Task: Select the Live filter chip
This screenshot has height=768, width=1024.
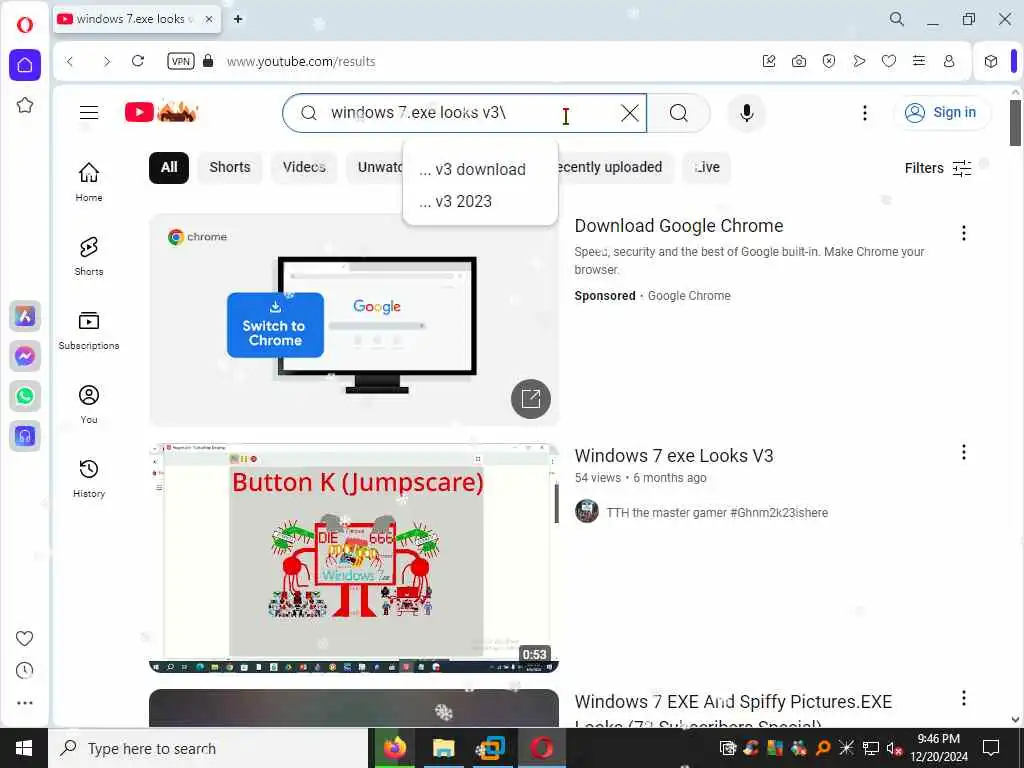Action: [x=707, y=167]
